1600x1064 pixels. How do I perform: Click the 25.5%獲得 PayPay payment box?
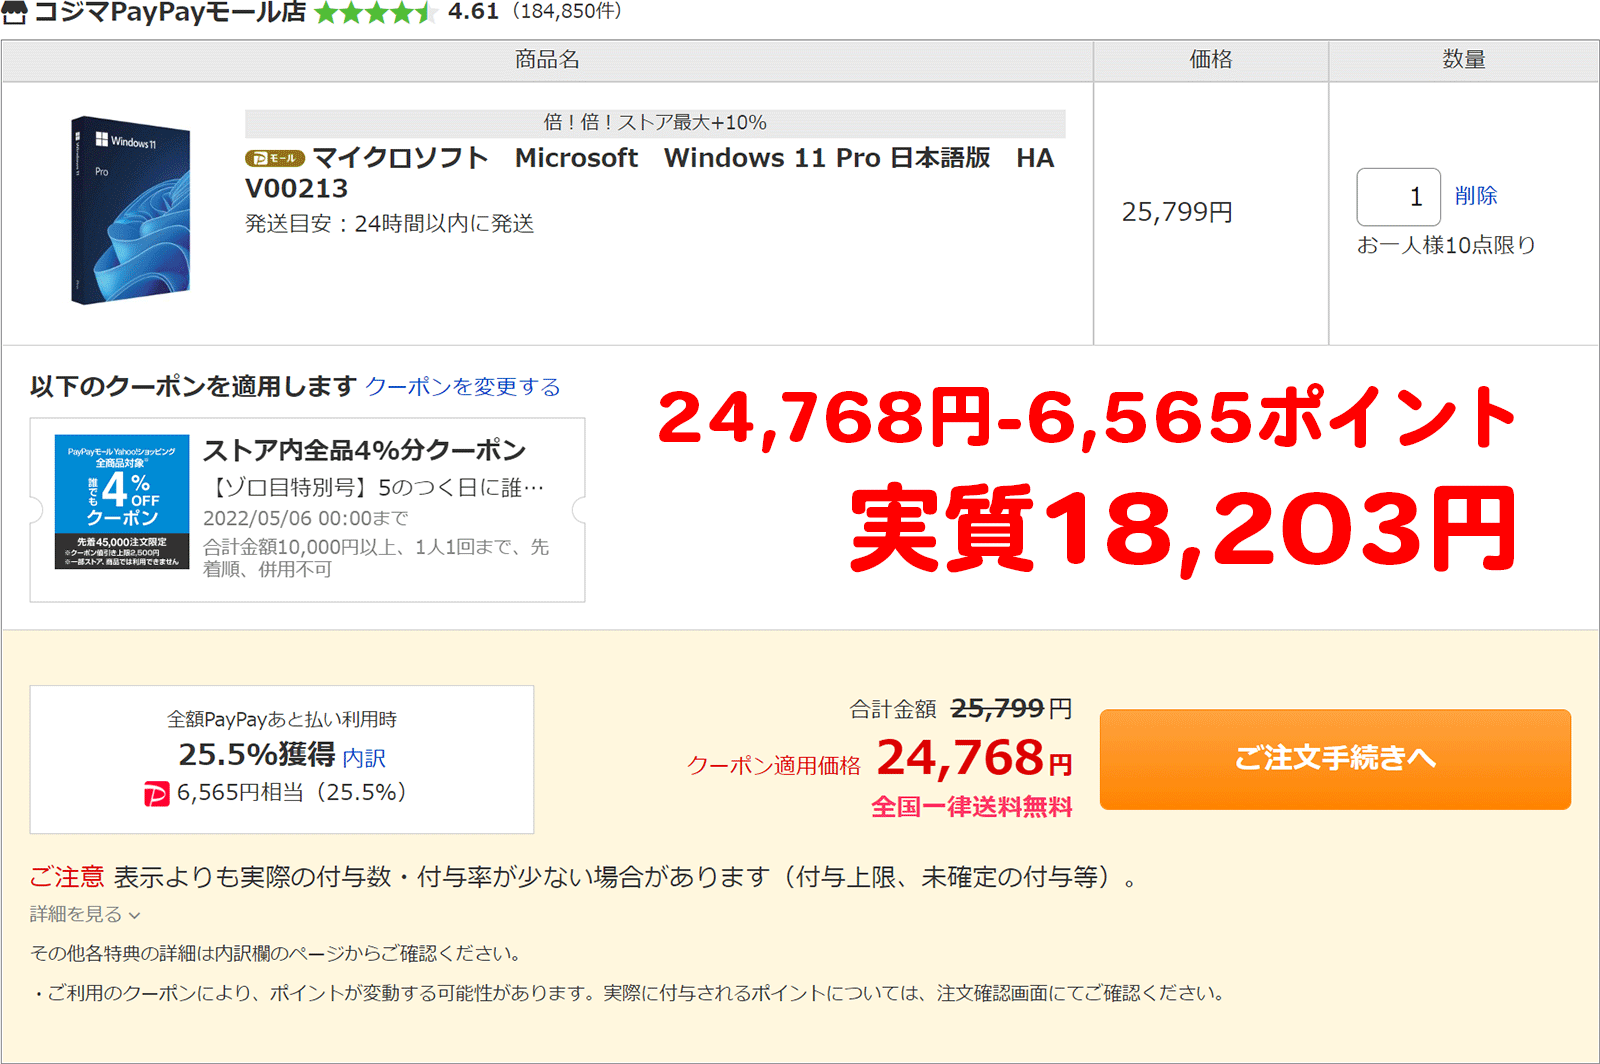coord(283,759)
